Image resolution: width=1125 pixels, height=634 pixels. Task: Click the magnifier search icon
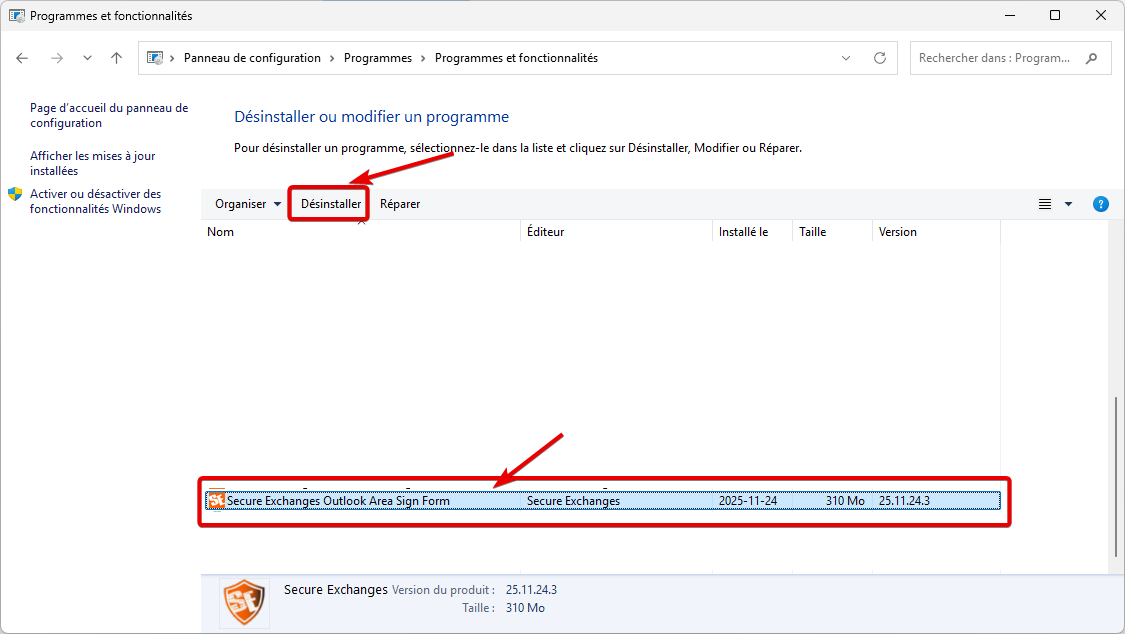click(1091, 58)
